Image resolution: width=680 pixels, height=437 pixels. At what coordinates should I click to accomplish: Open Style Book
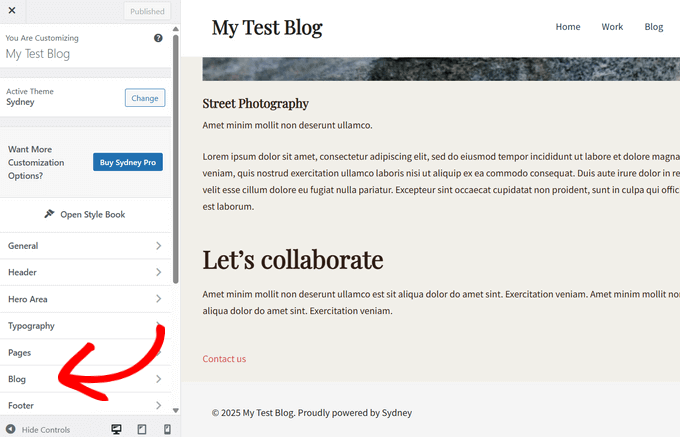pos(86,215)
